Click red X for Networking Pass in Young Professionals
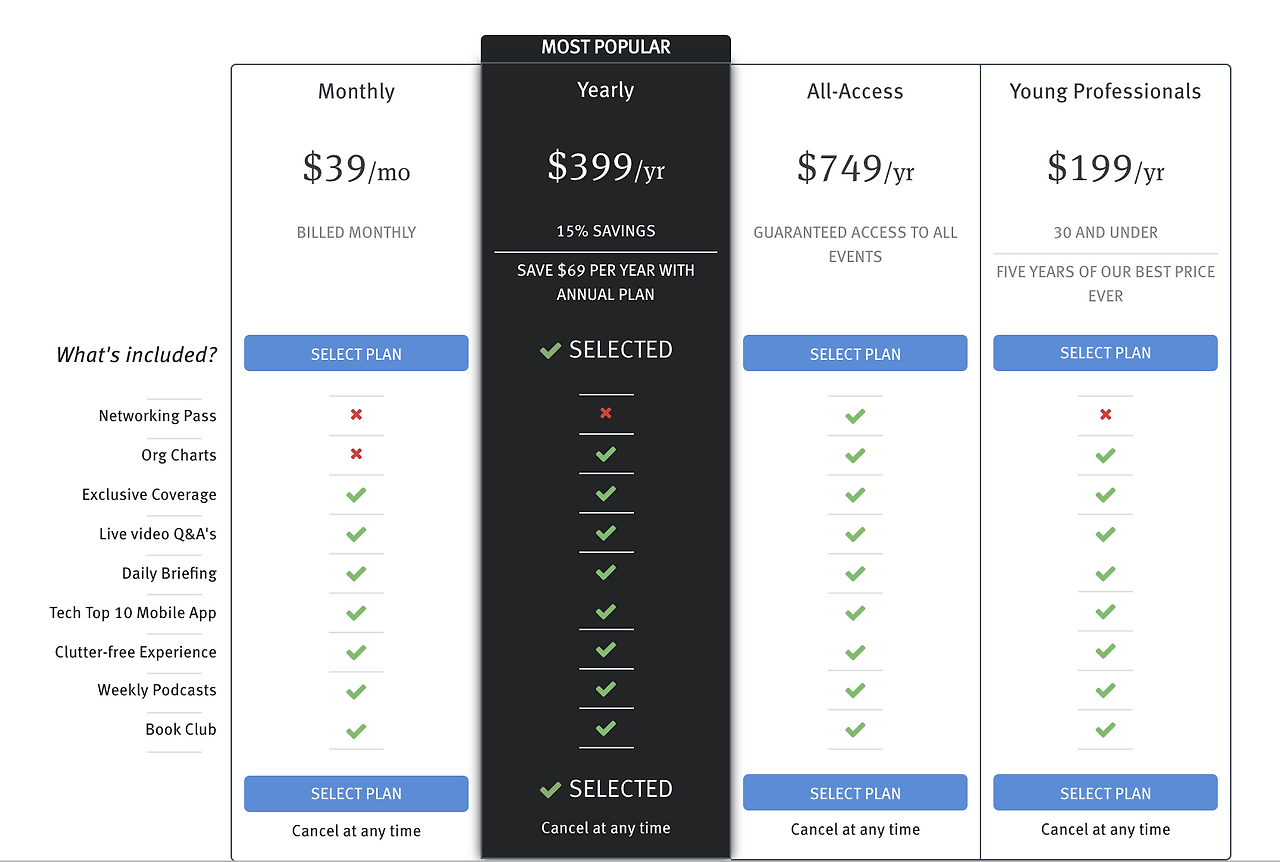1280x862 pixels. point(1105,414)
